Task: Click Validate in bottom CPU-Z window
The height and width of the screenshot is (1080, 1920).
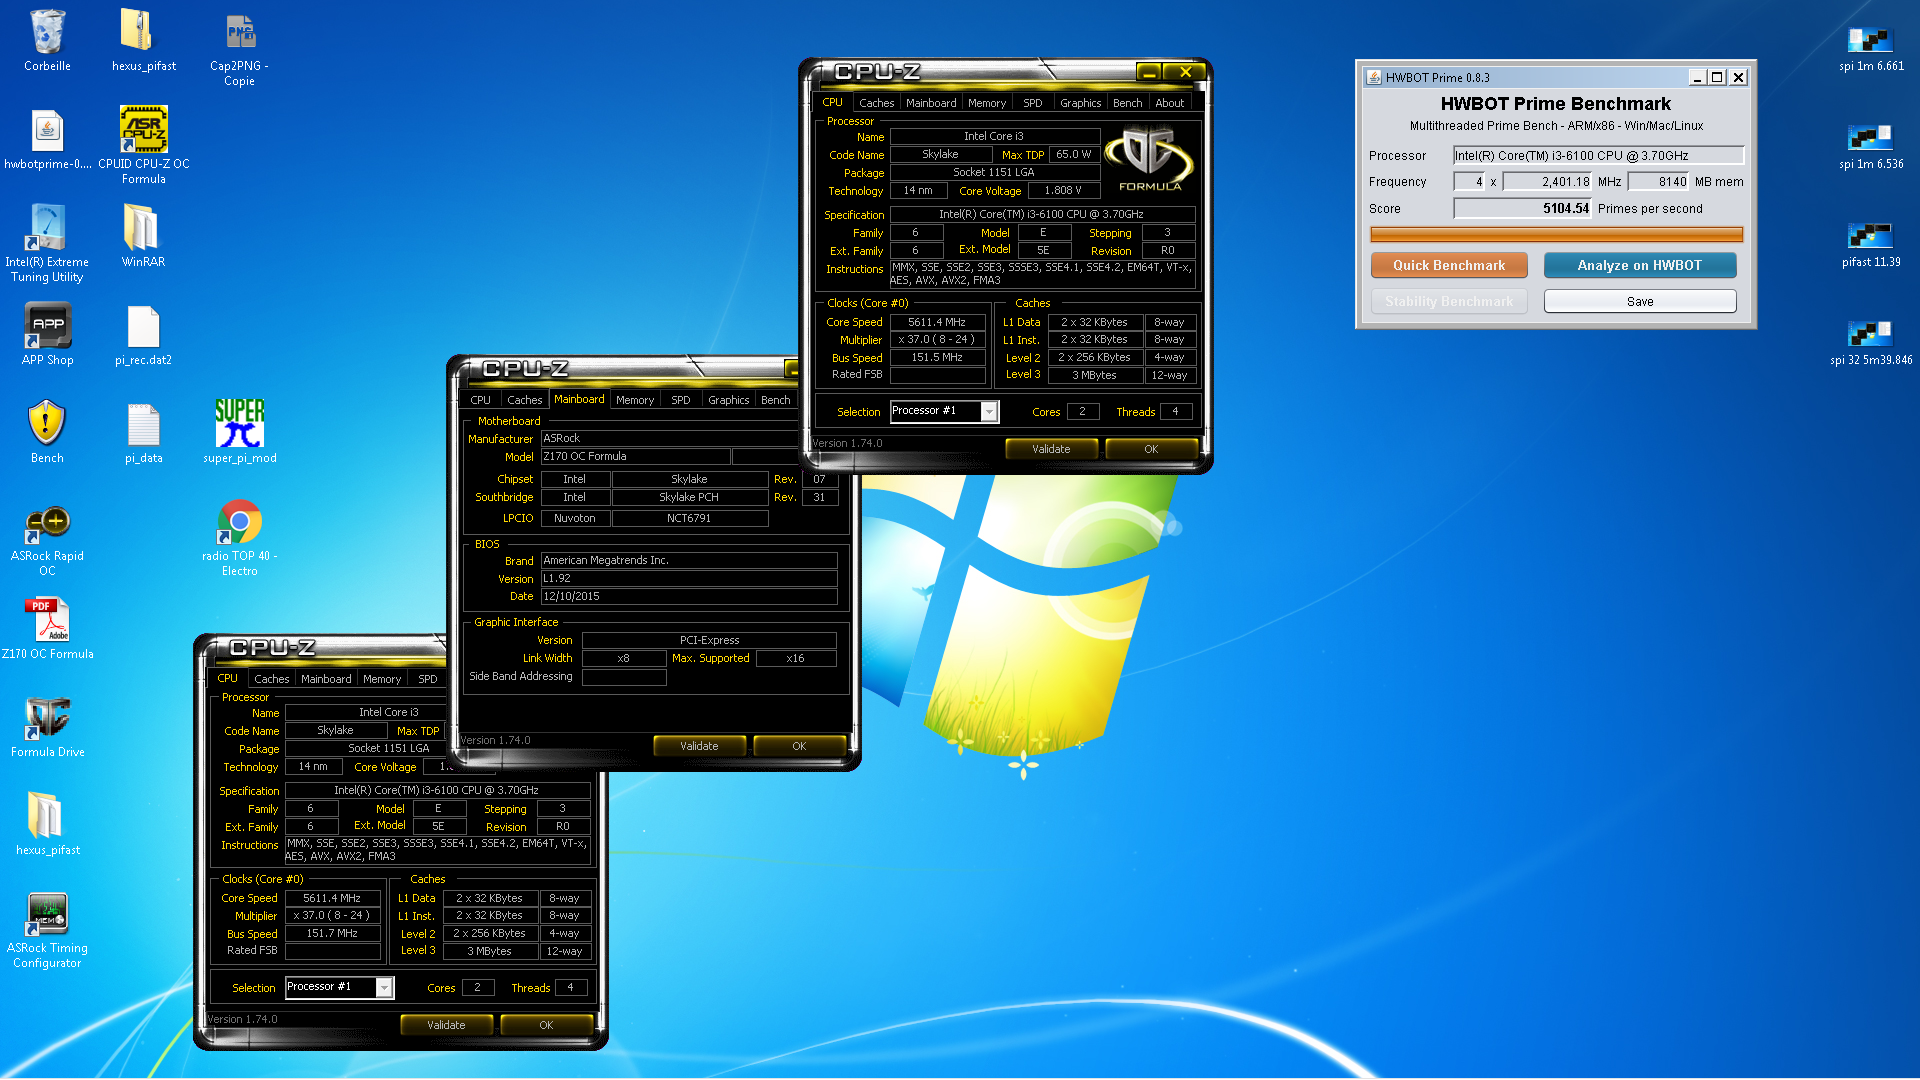Action: pyautogui.click(x=446, y=1025)
